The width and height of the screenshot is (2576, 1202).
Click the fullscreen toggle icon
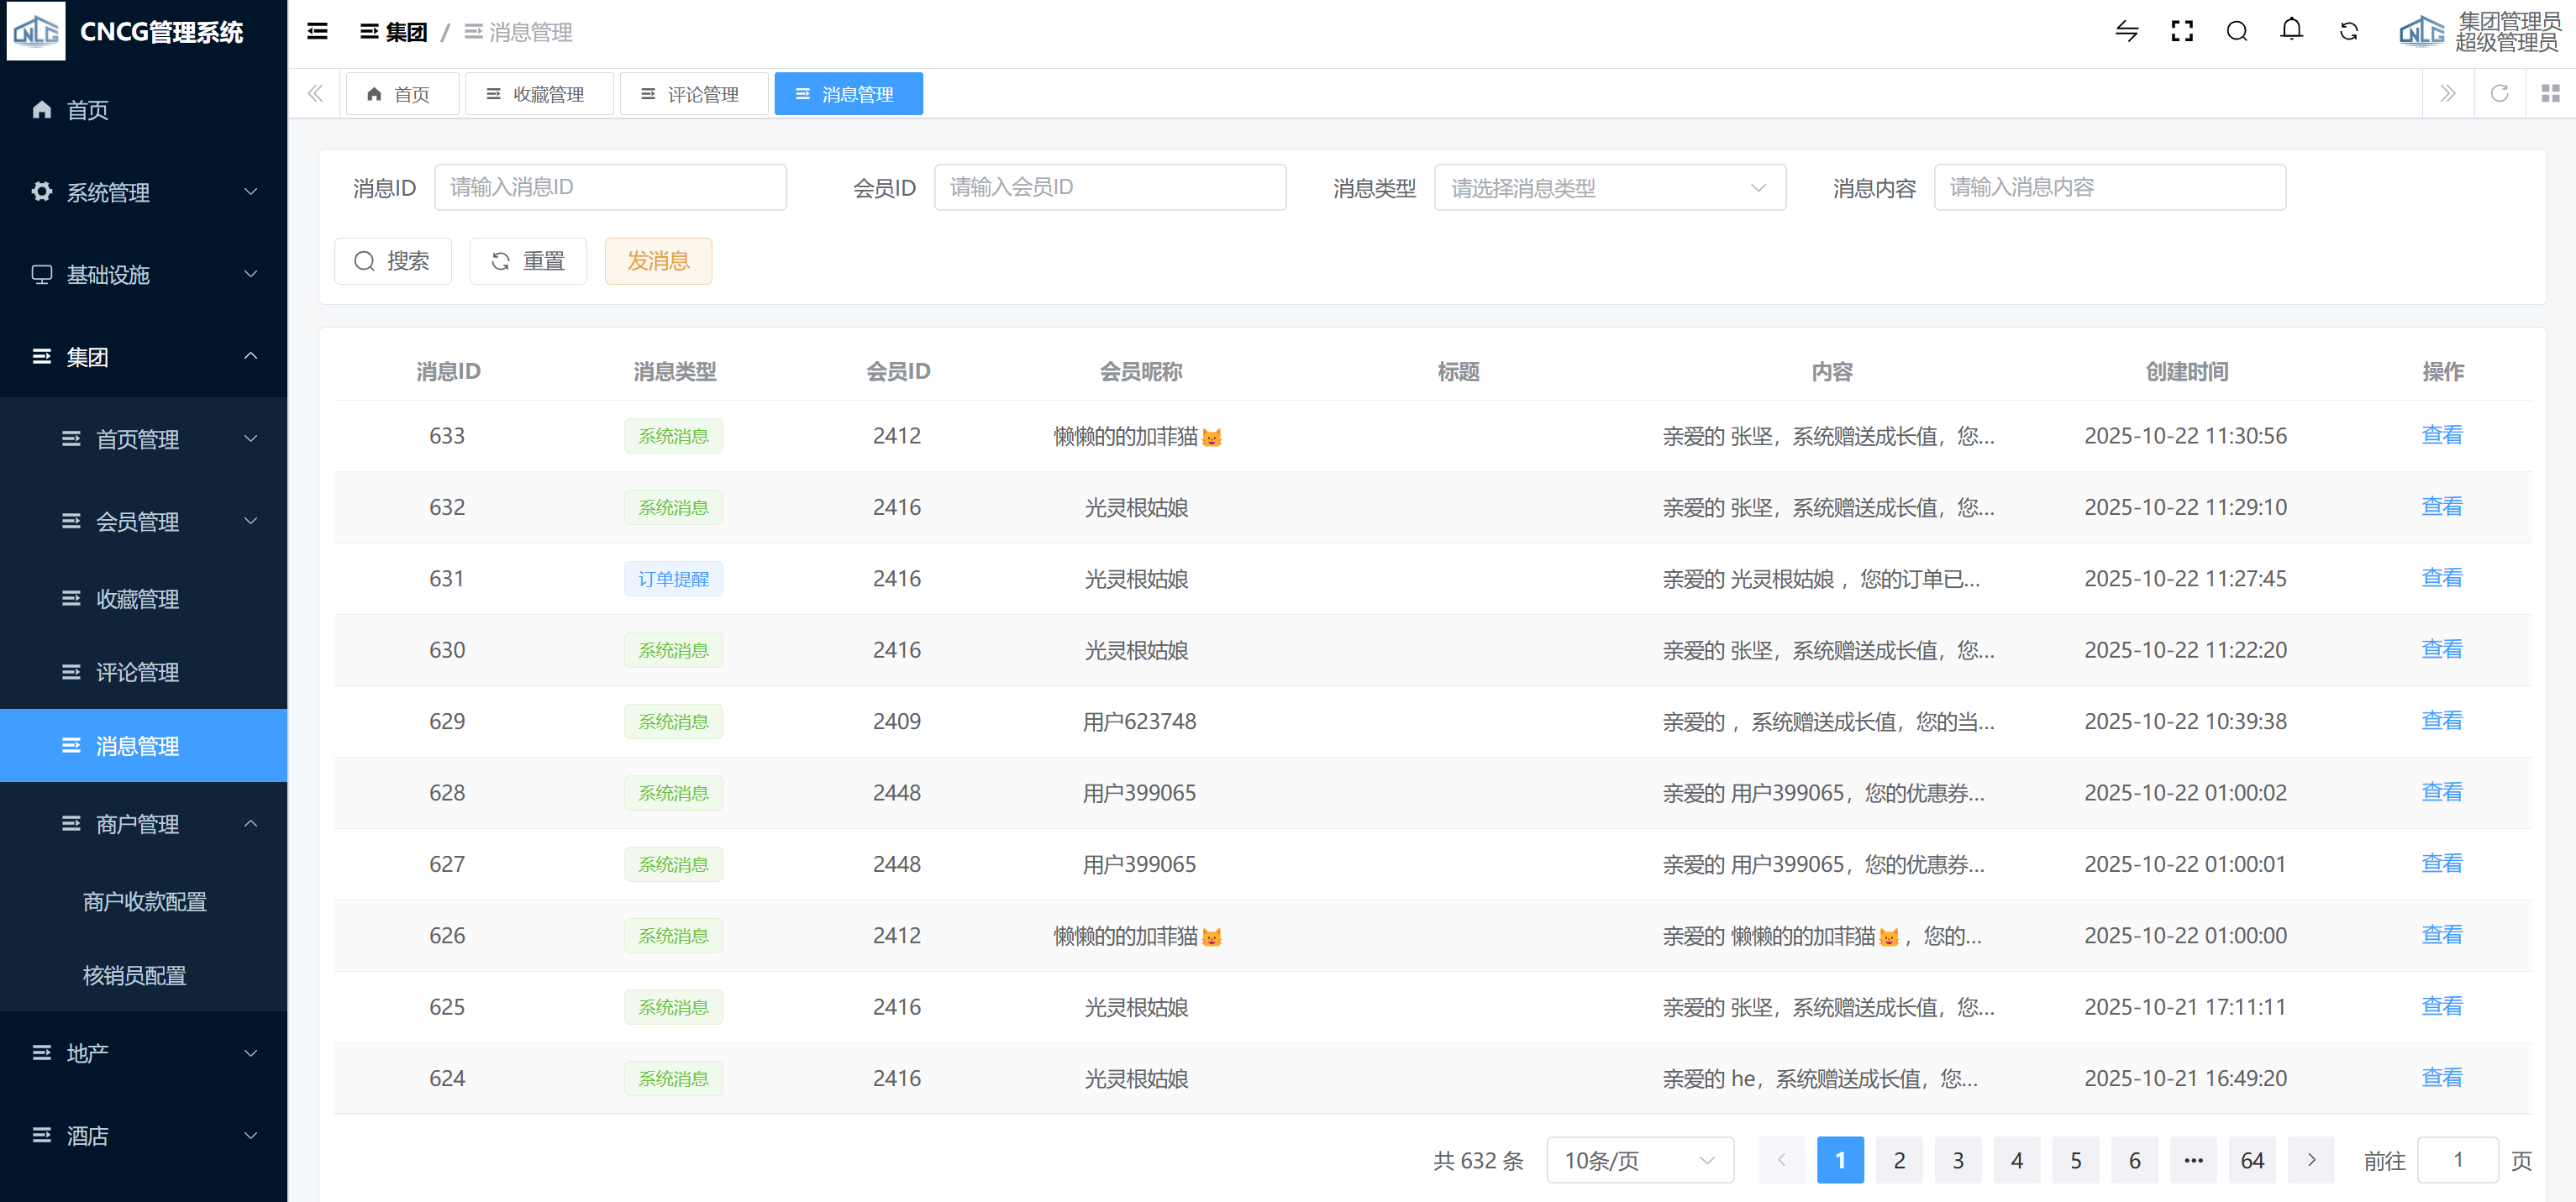coord(2182,32)
